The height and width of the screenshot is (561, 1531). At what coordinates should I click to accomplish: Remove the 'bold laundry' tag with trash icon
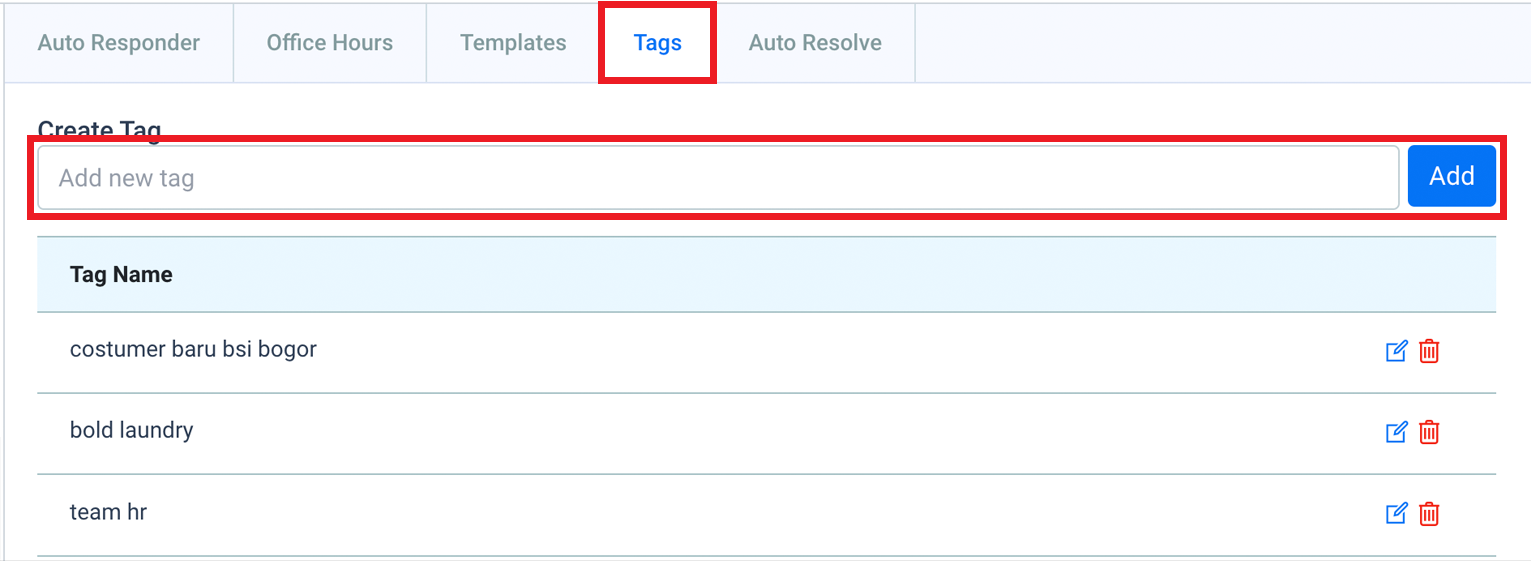click(x=1430, y=432)
